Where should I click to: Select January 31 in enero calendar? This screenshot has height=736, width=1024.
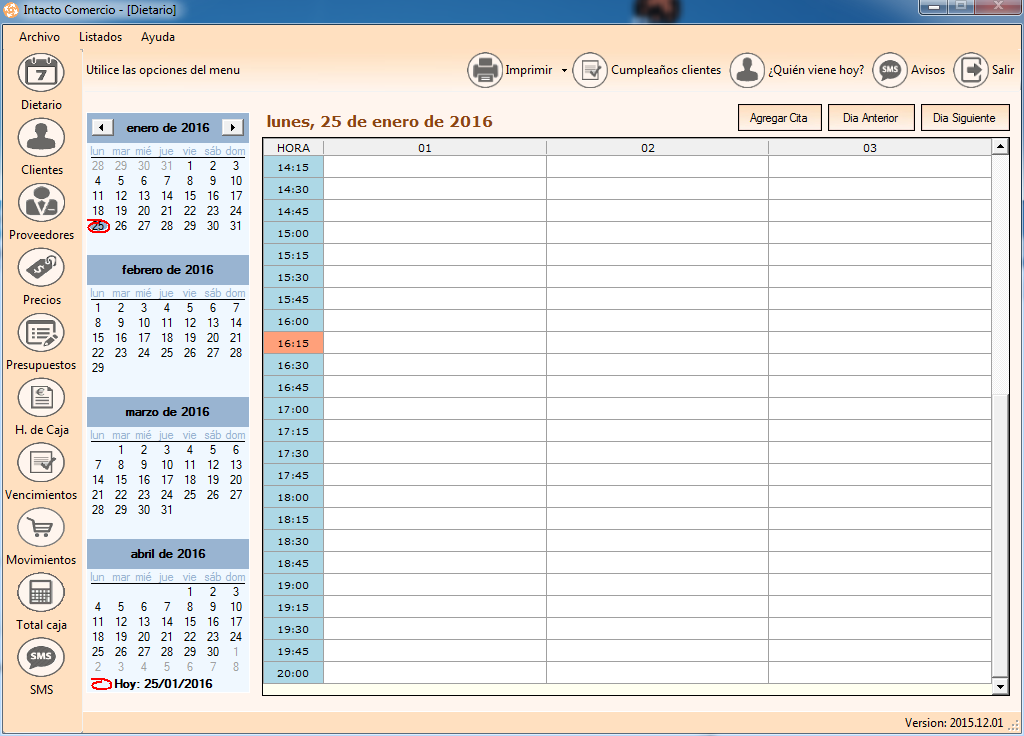click(236, 226)
